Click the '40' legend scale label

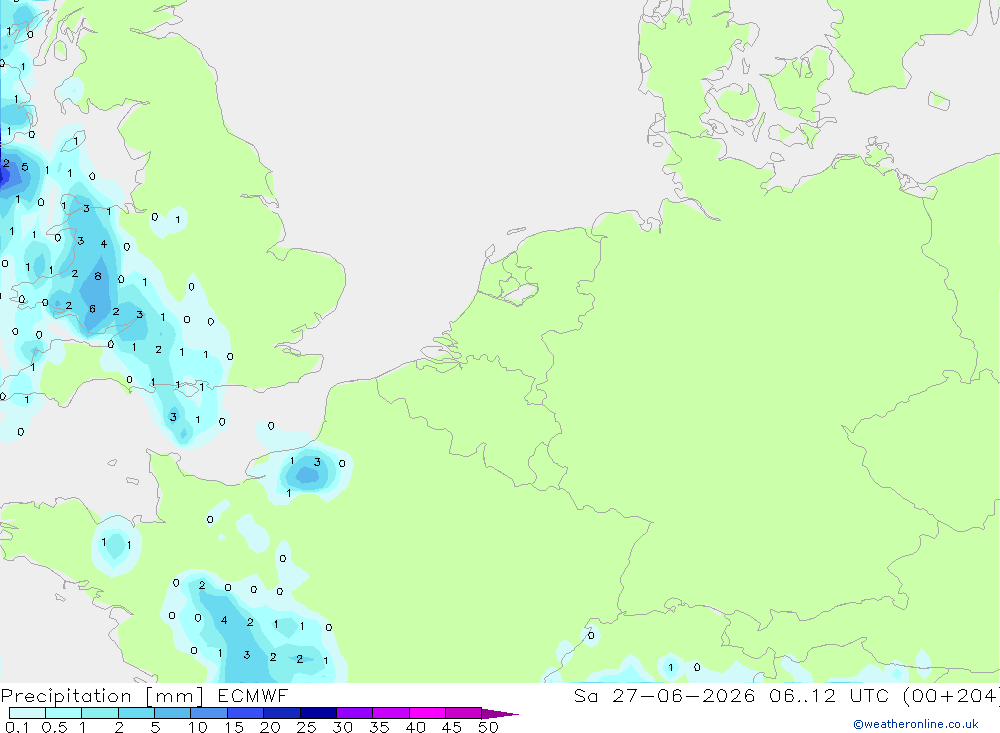(415, 727)
